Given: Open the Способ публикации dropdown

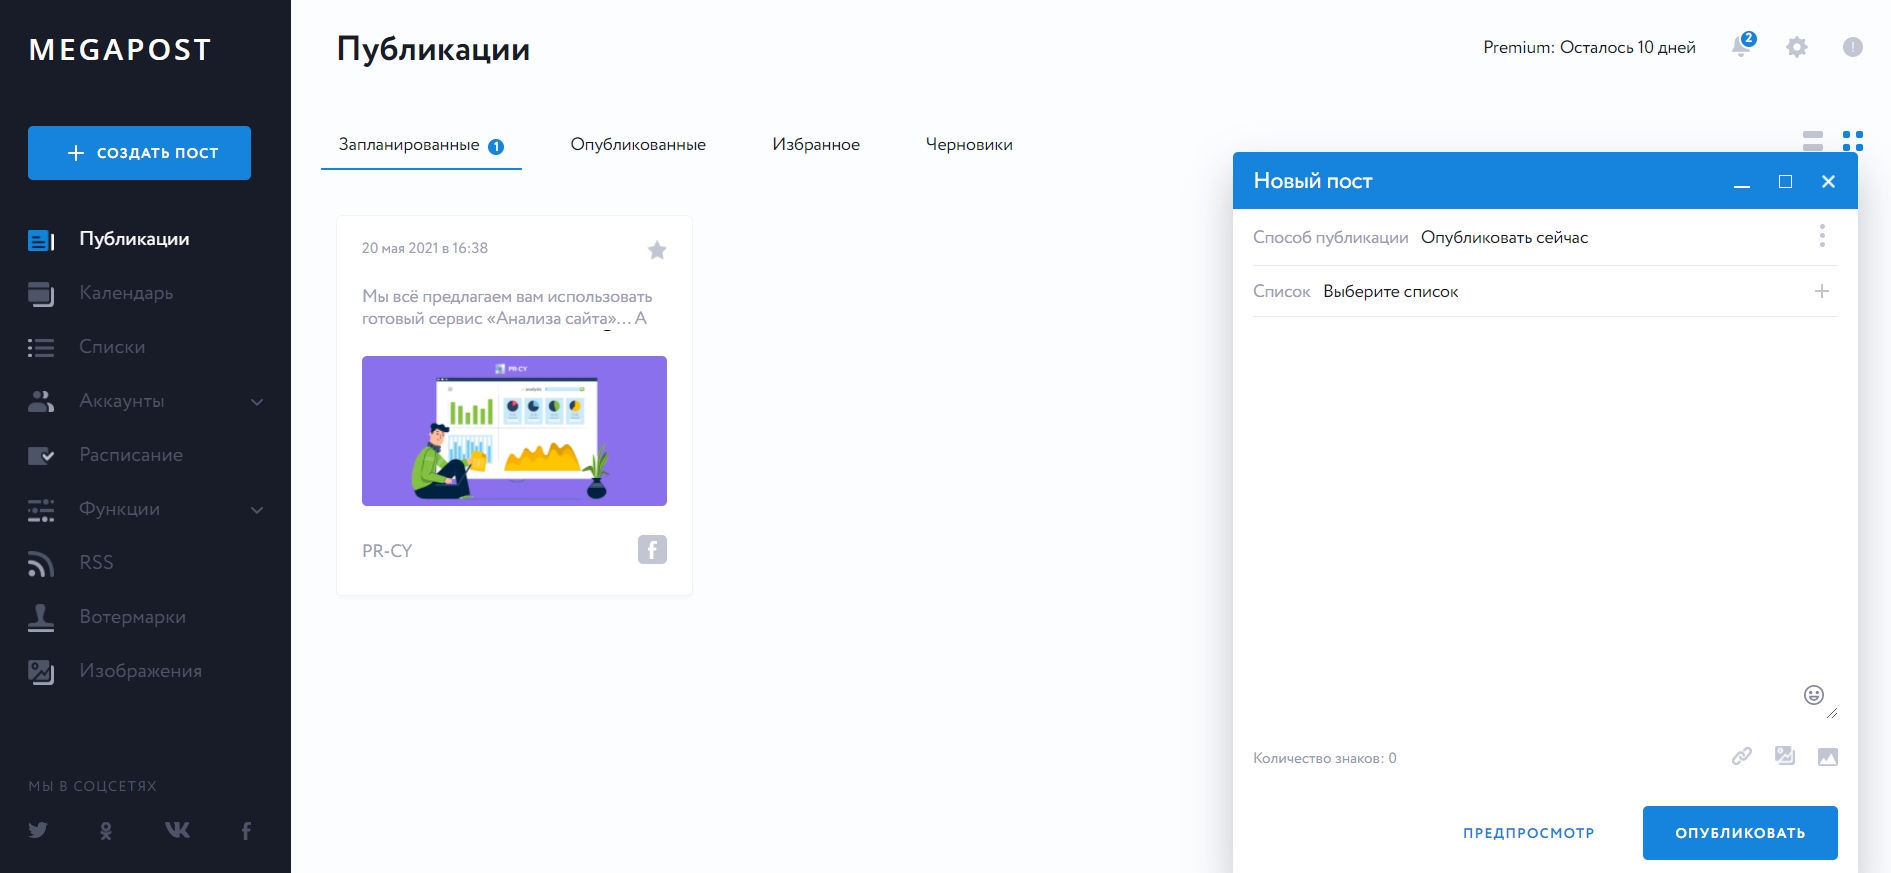Looking at the screenshot, I should [x=1504, y=238].
